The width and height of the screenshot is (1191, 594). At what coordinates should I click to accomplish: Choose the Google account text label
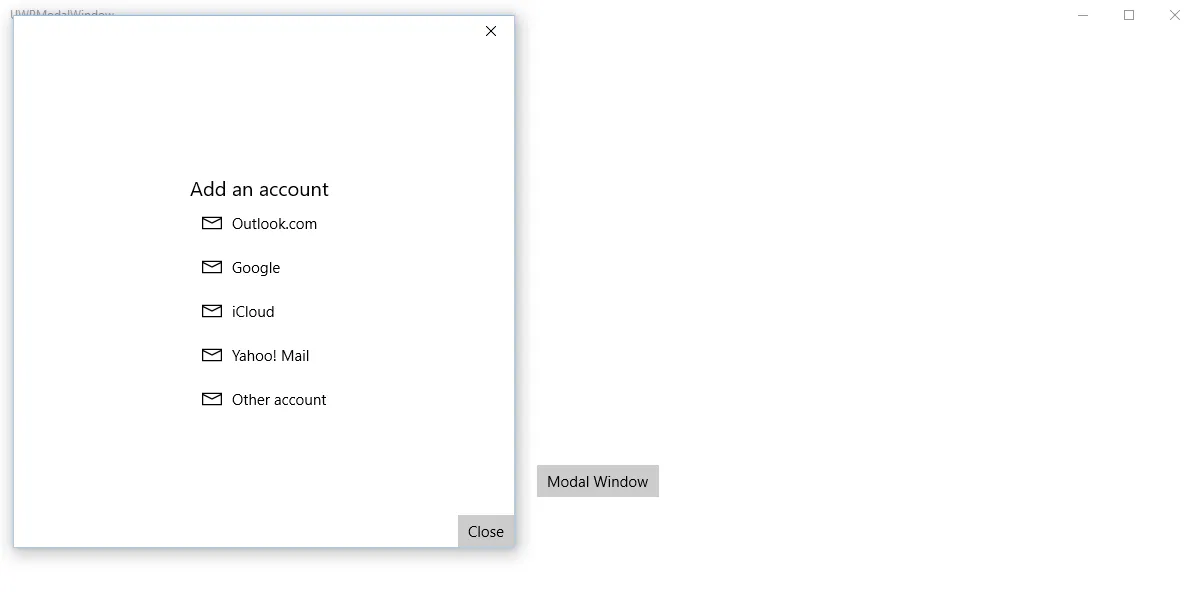[x=256, y=268]
